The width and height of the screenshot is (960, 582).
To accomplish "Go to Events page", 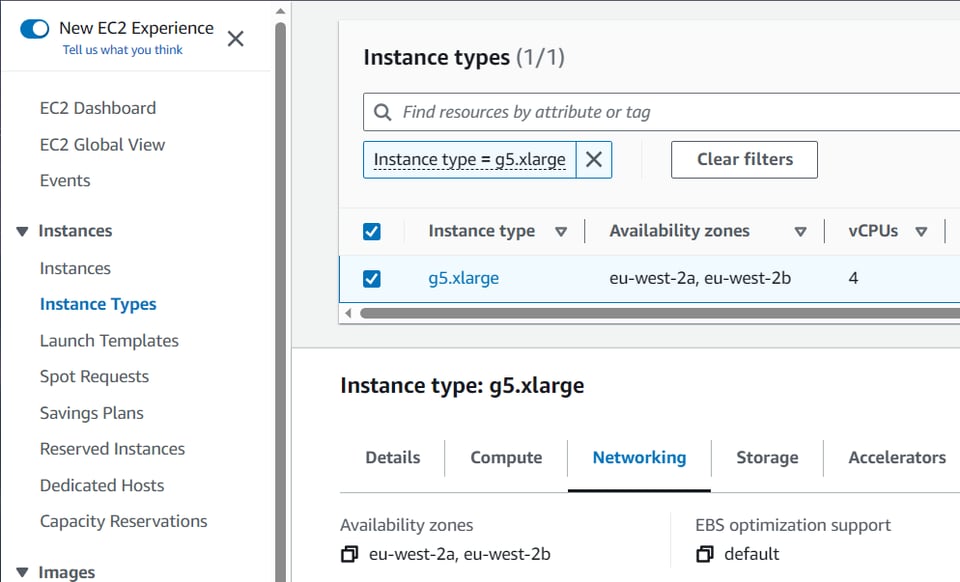I will point(65,181).
